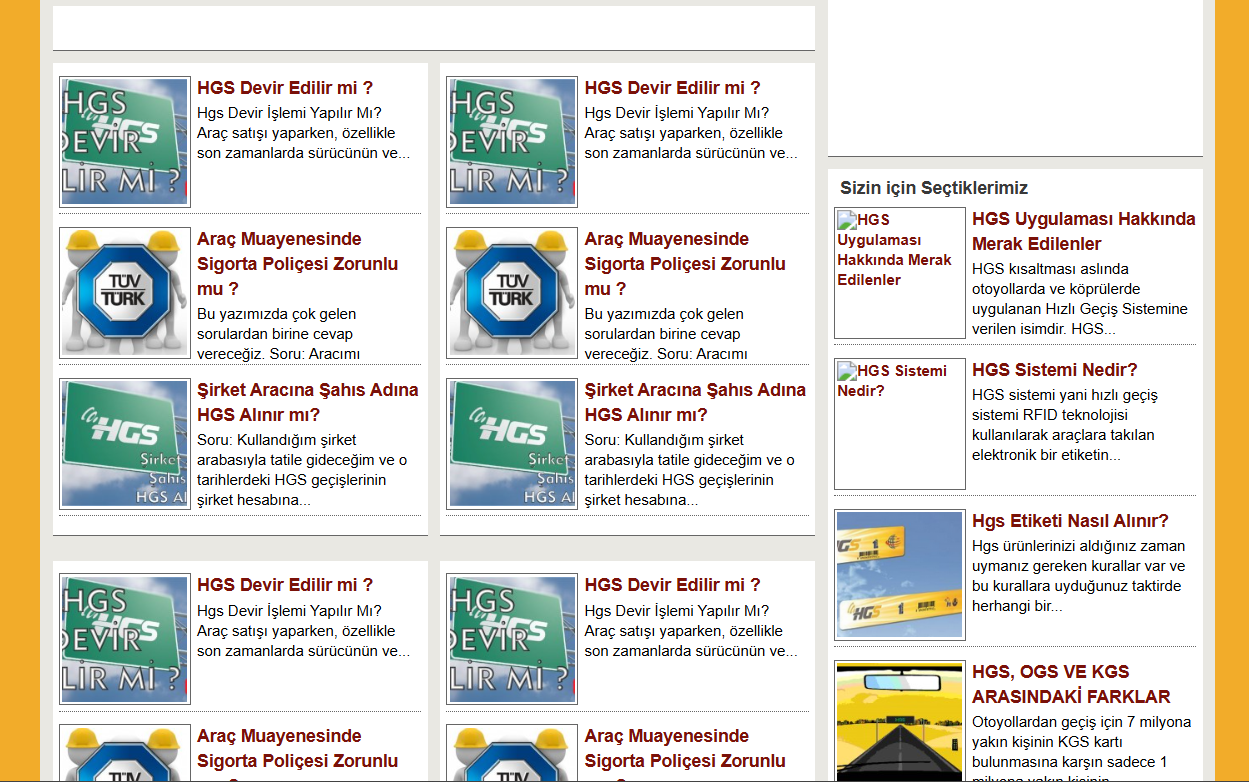
Task: Open 'Araç Muayenesinde Sigorta Poliçesi' title in lower-right block
Action: pos(685,754)
